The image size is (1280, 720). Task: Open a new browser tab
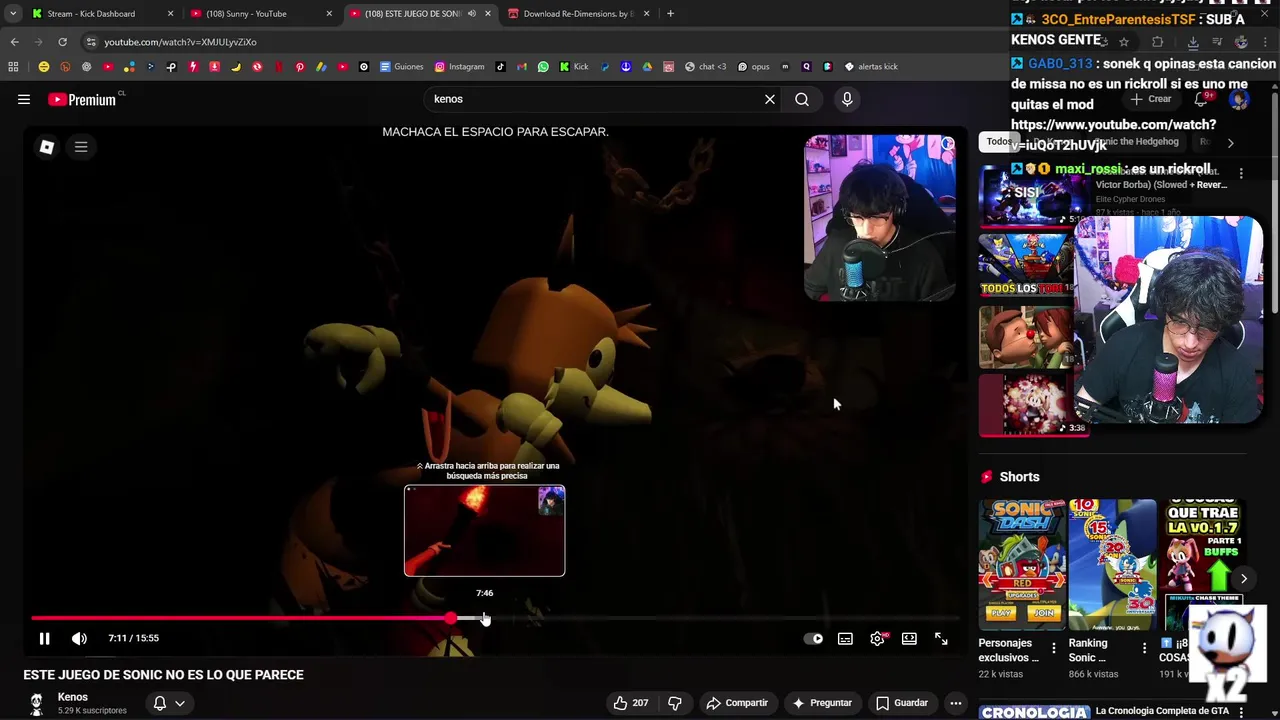click(670, 14)
